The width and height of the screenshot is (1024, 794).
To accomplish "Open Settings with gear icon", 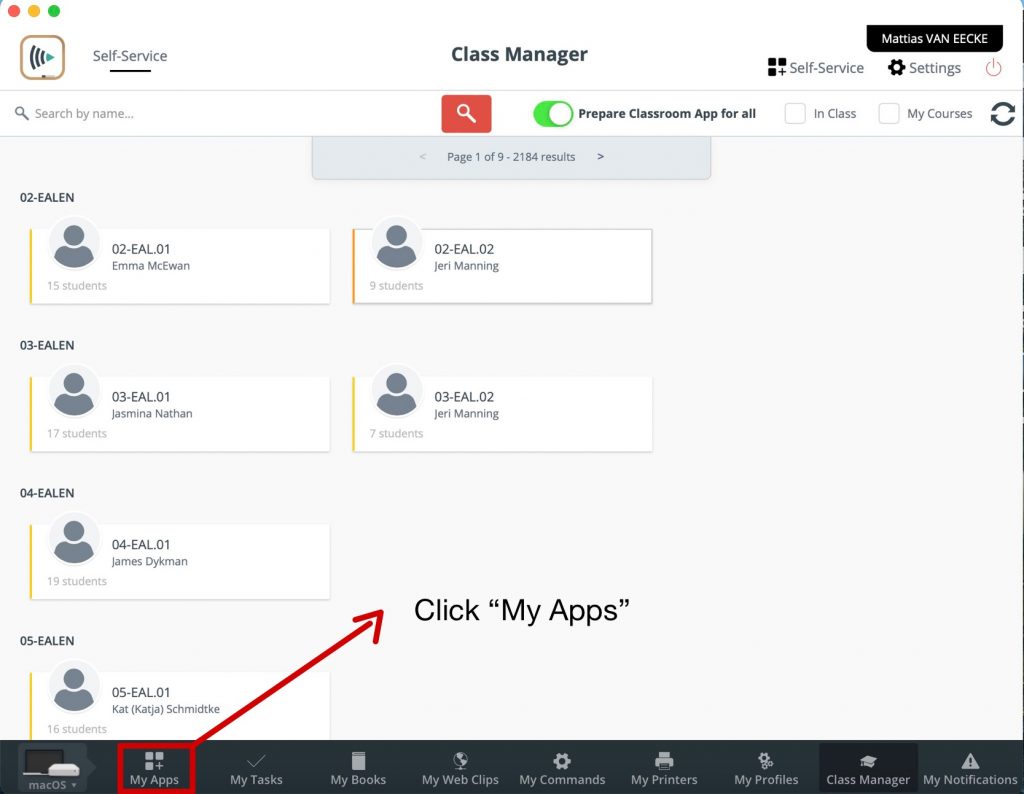I will tap(924, 68).
